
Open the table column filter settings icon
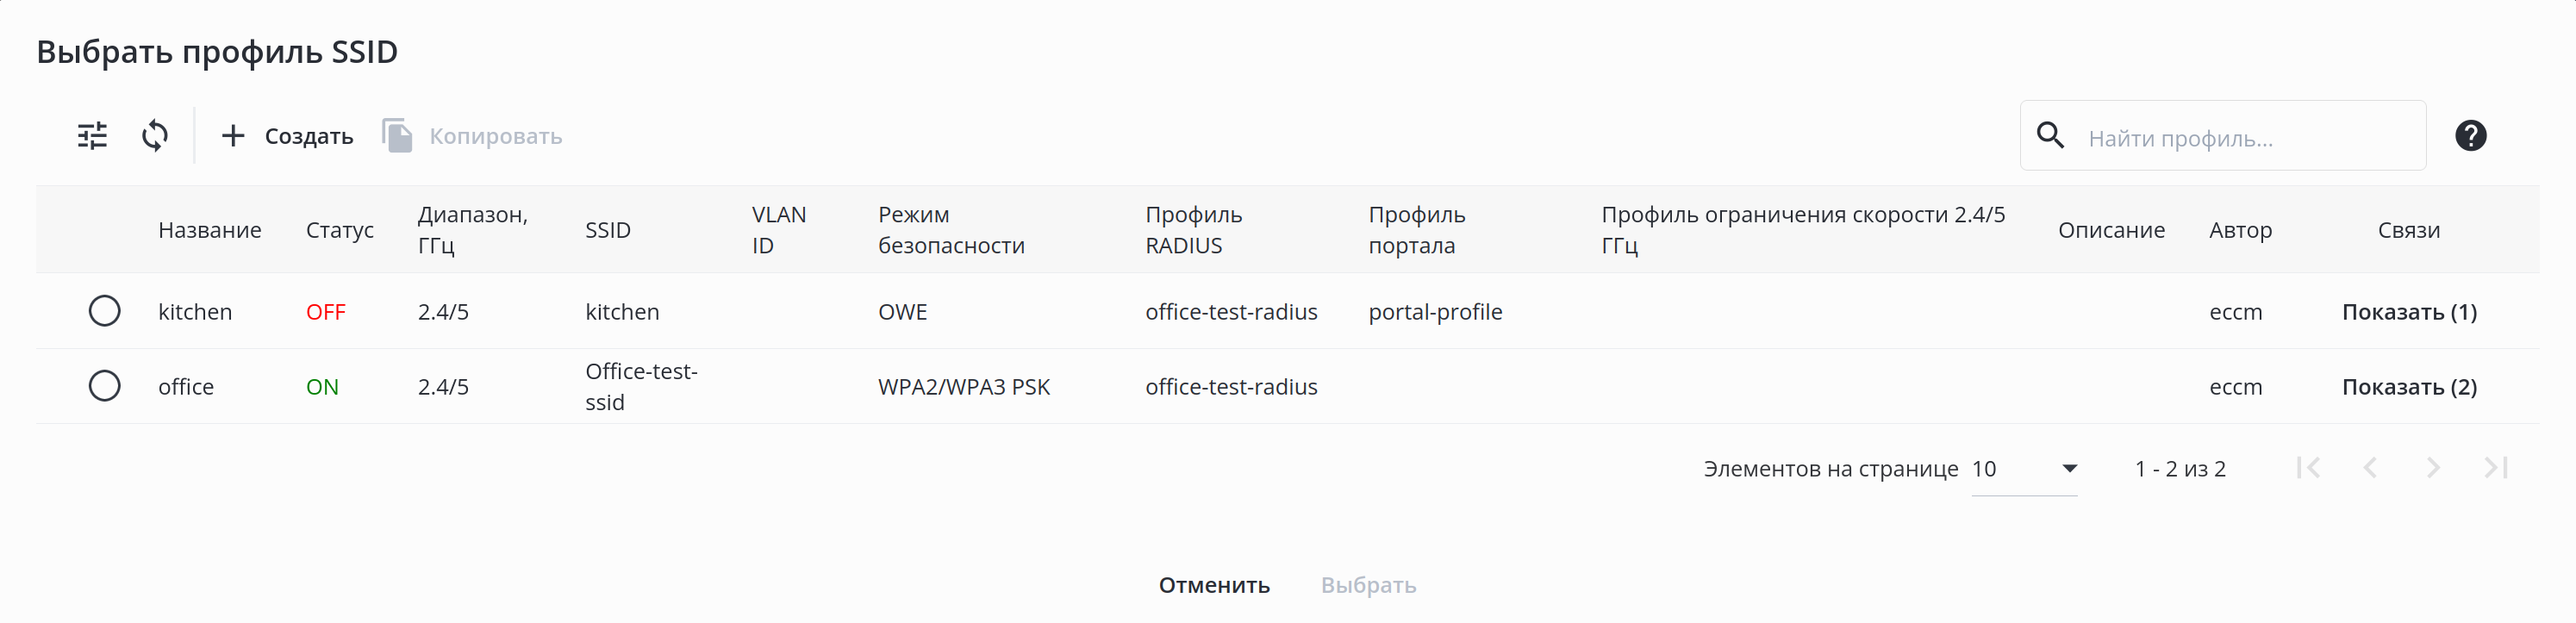[x=93, y=136]
